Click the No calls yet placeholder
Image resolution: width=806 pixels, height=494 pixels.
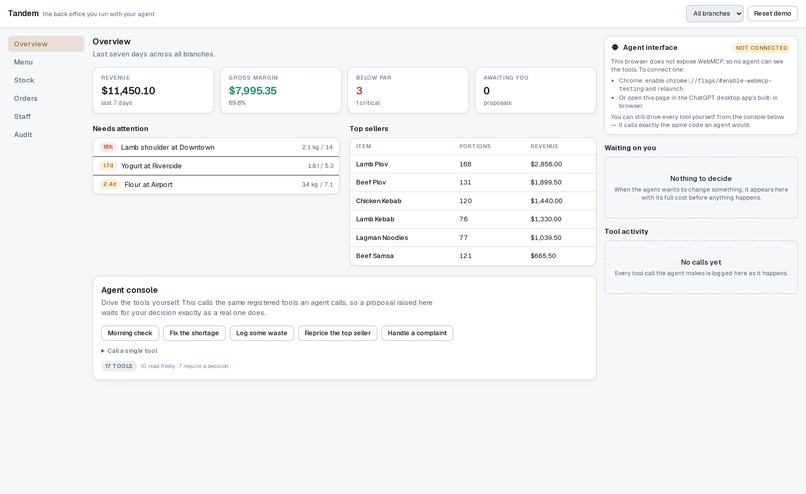click(x=701, y=267)
